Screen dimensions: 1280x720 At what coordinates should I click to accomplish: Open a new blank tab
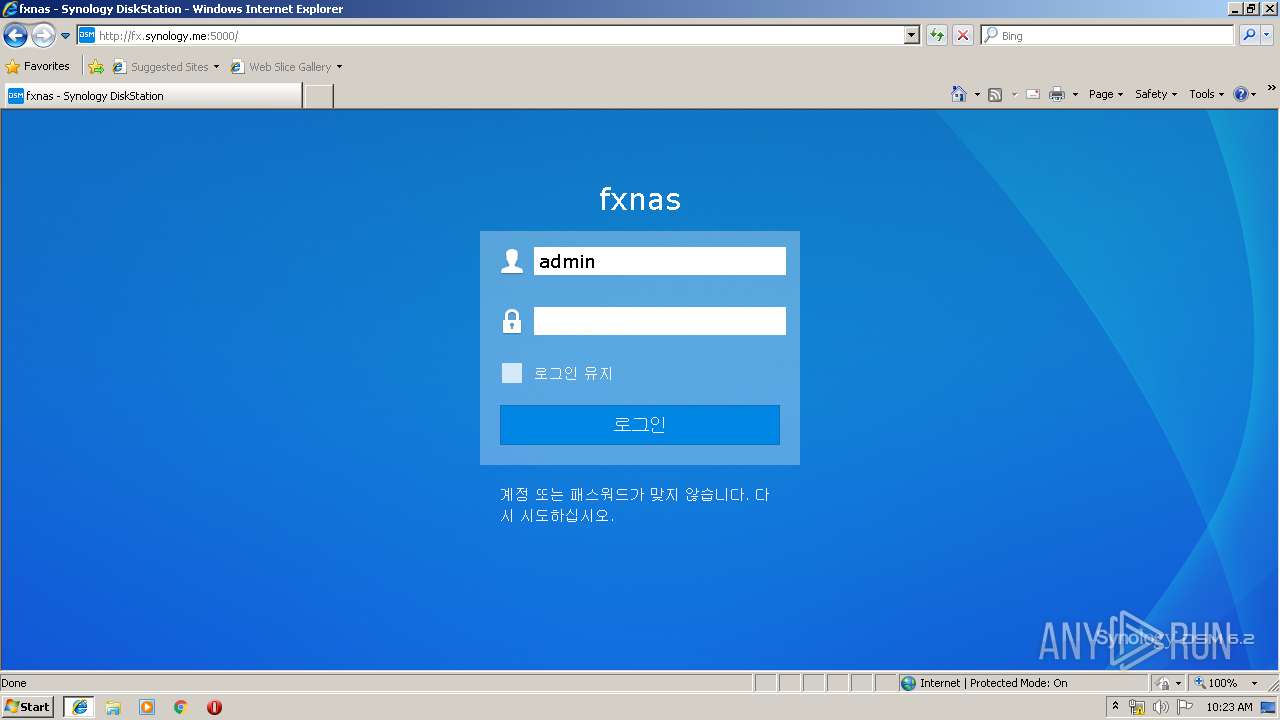click(318, 96)
